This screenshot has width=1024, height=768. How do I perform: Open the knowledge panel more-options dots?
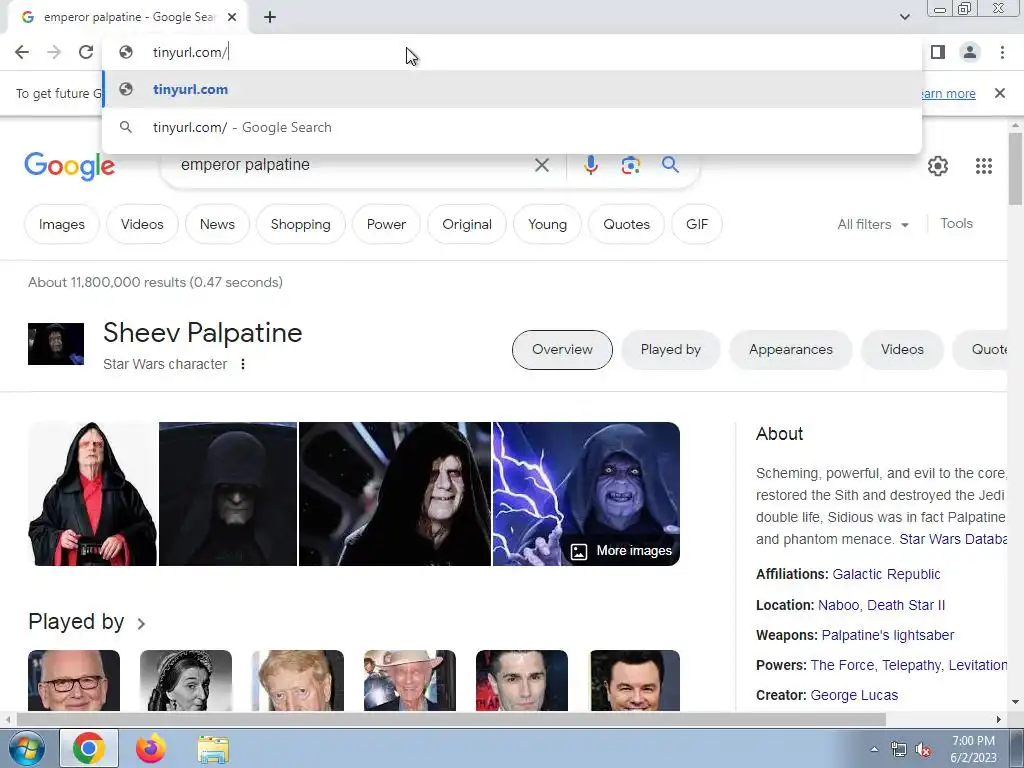[x=242, y=364]
